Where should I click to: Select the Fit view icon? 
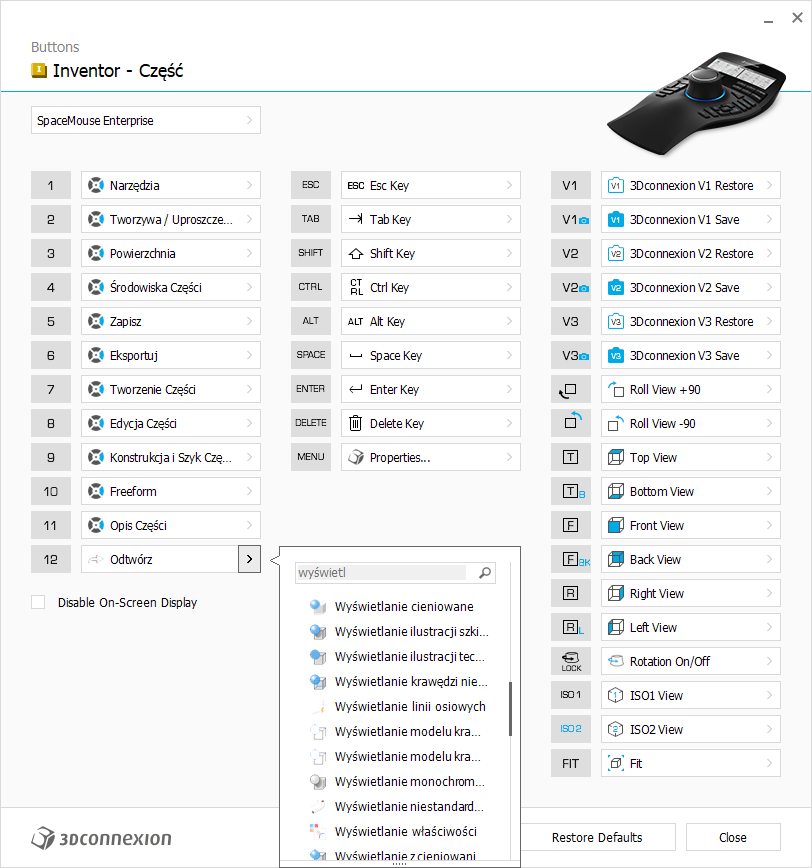tap(617, 763)
